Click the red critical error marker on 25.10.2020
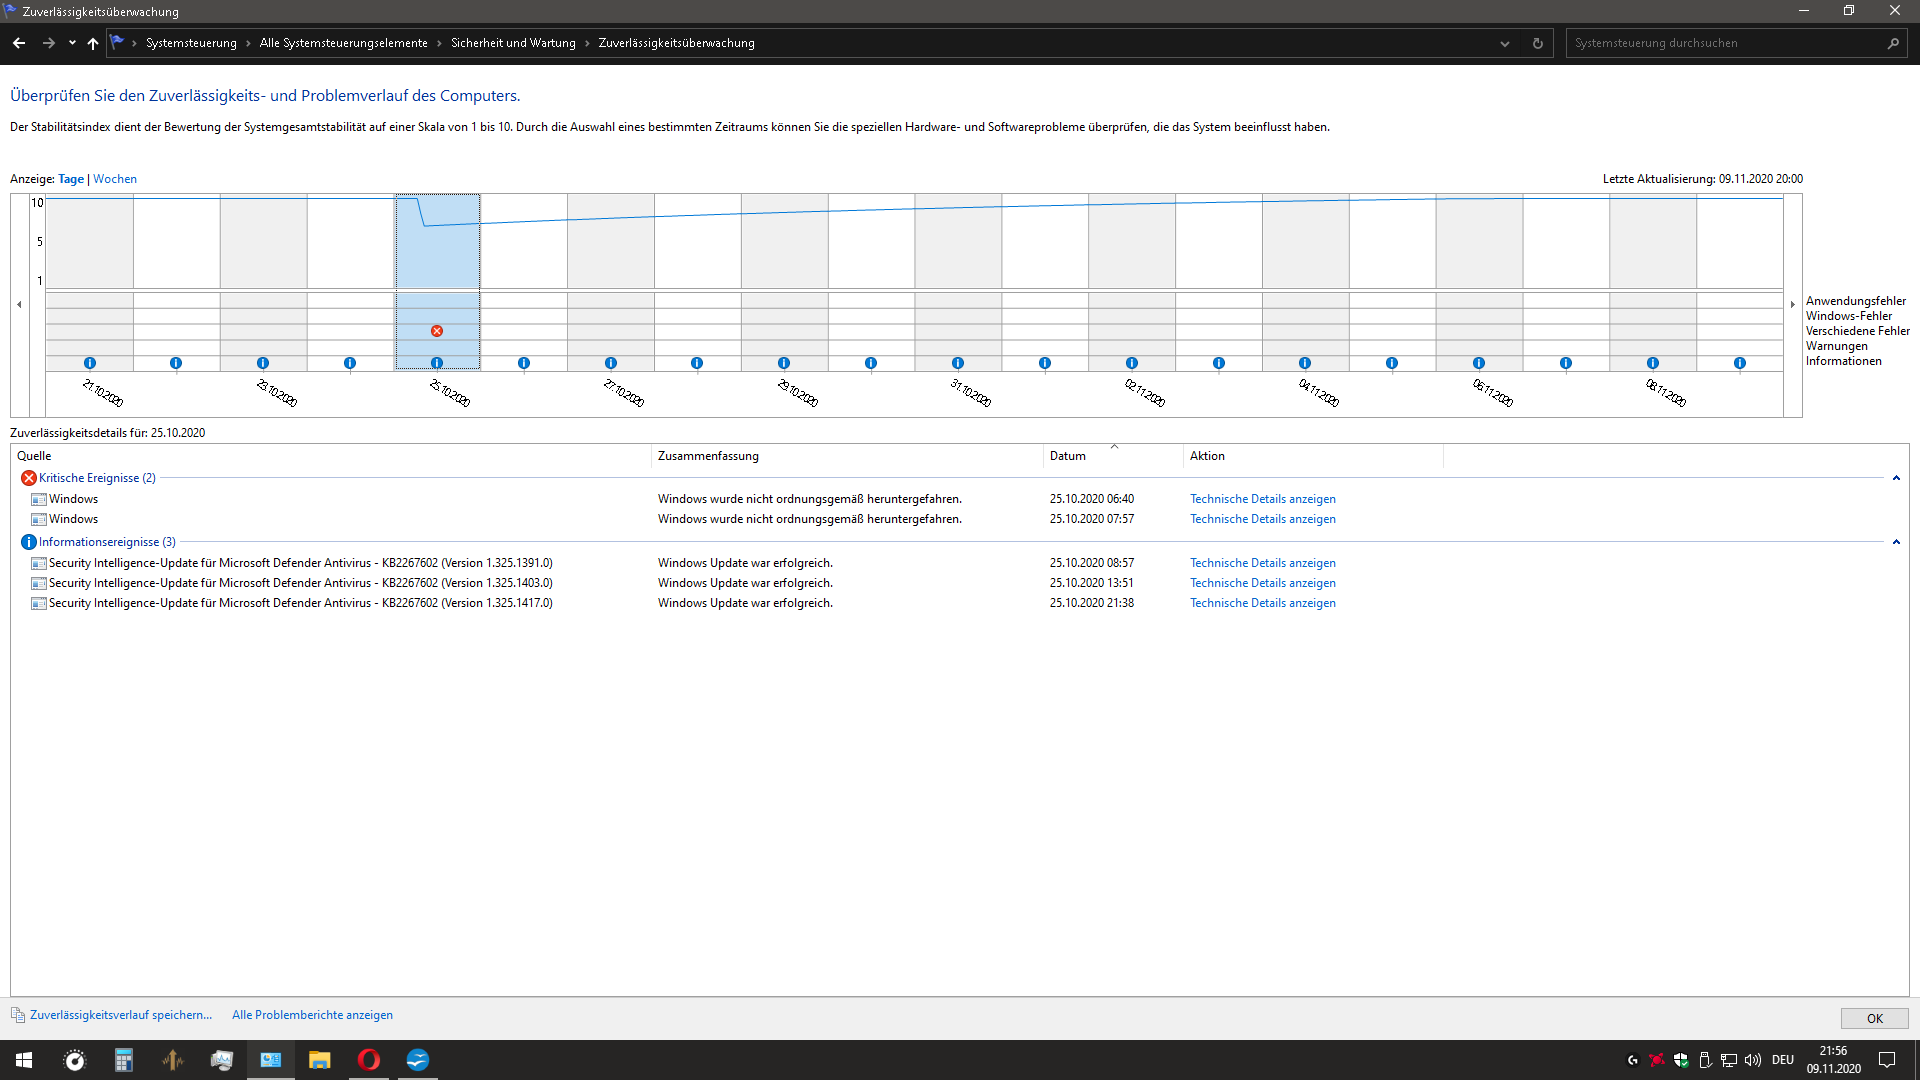 pos(437,330)
